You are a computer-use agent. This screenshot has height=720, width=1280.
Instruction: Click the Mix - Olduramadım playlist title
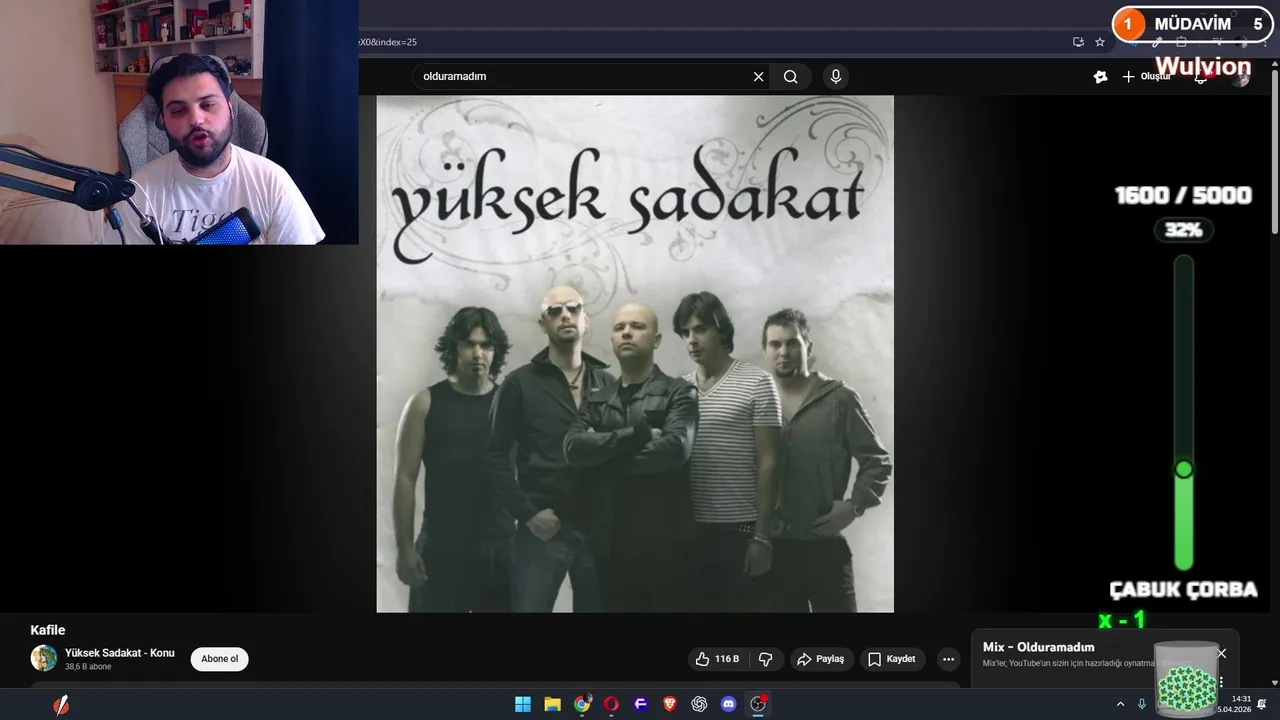(1038, 647)
